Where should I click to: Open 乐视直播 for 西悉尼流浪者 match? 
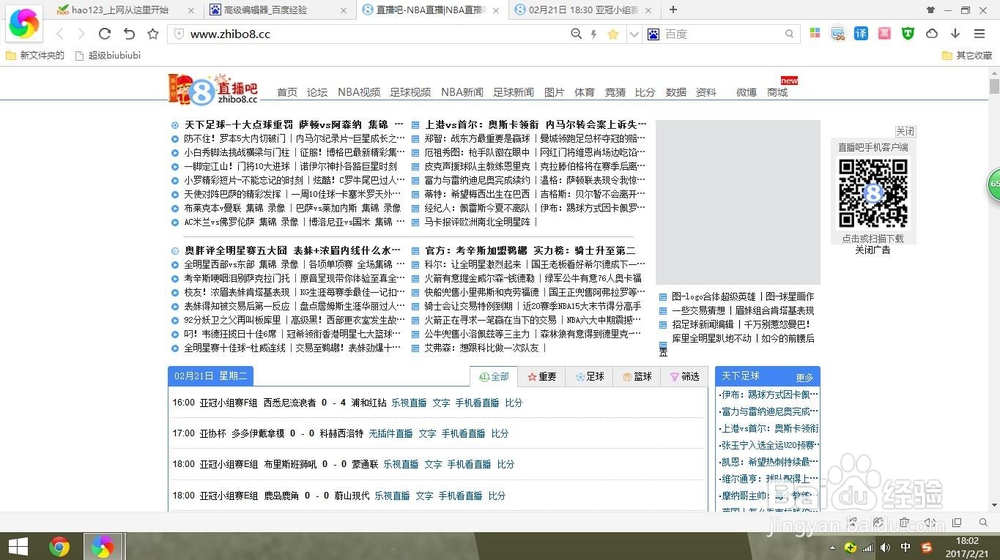tap(409, 403)
